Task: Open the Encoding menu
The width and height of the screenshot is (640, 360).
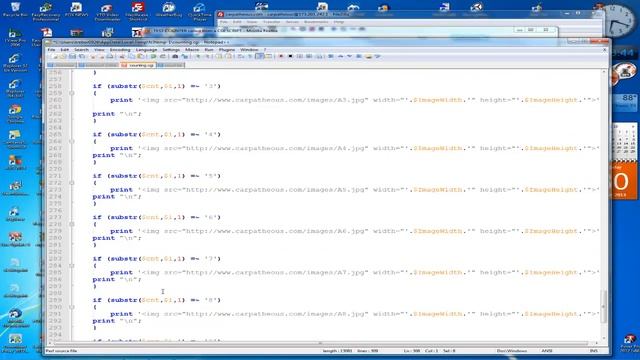Action: pyautogui.click(x=120, y=49)
